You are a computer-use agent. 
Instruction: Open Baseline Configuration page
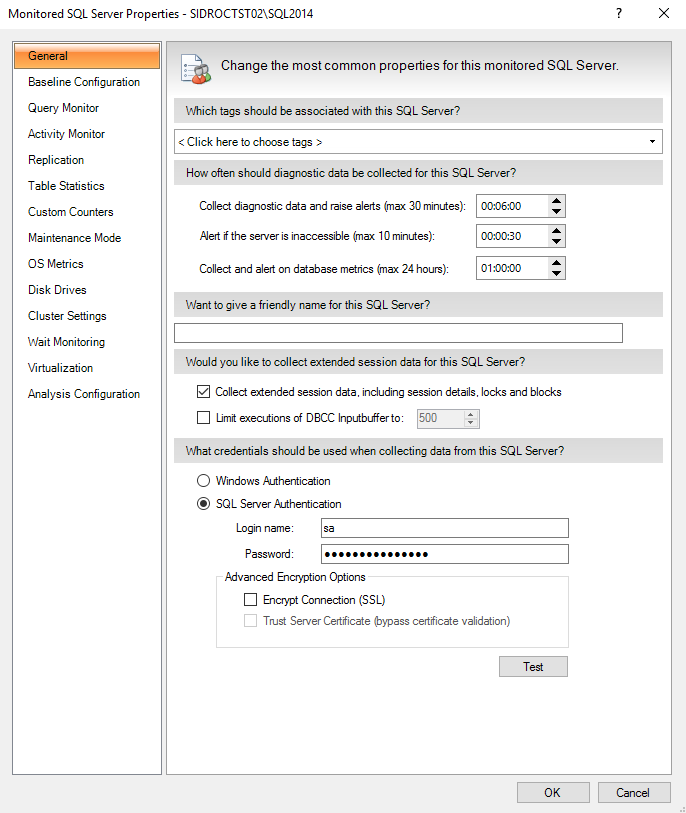click(x=84, y=82)
